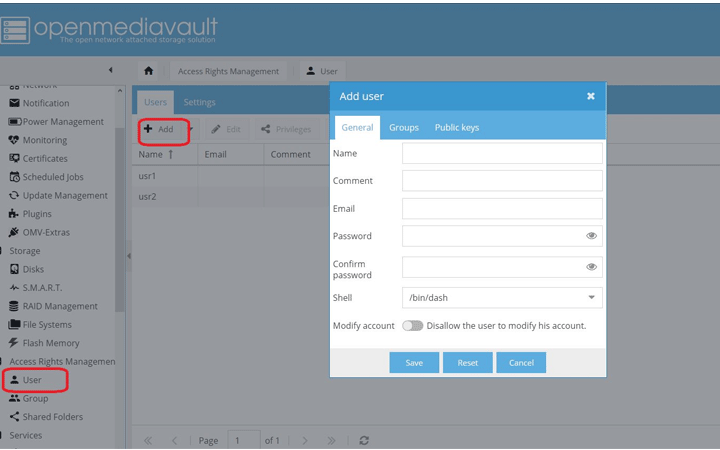Select the usr2 row
Image resolution: width=720 pixels, height=450 pixels.
(x=231, y=196)
